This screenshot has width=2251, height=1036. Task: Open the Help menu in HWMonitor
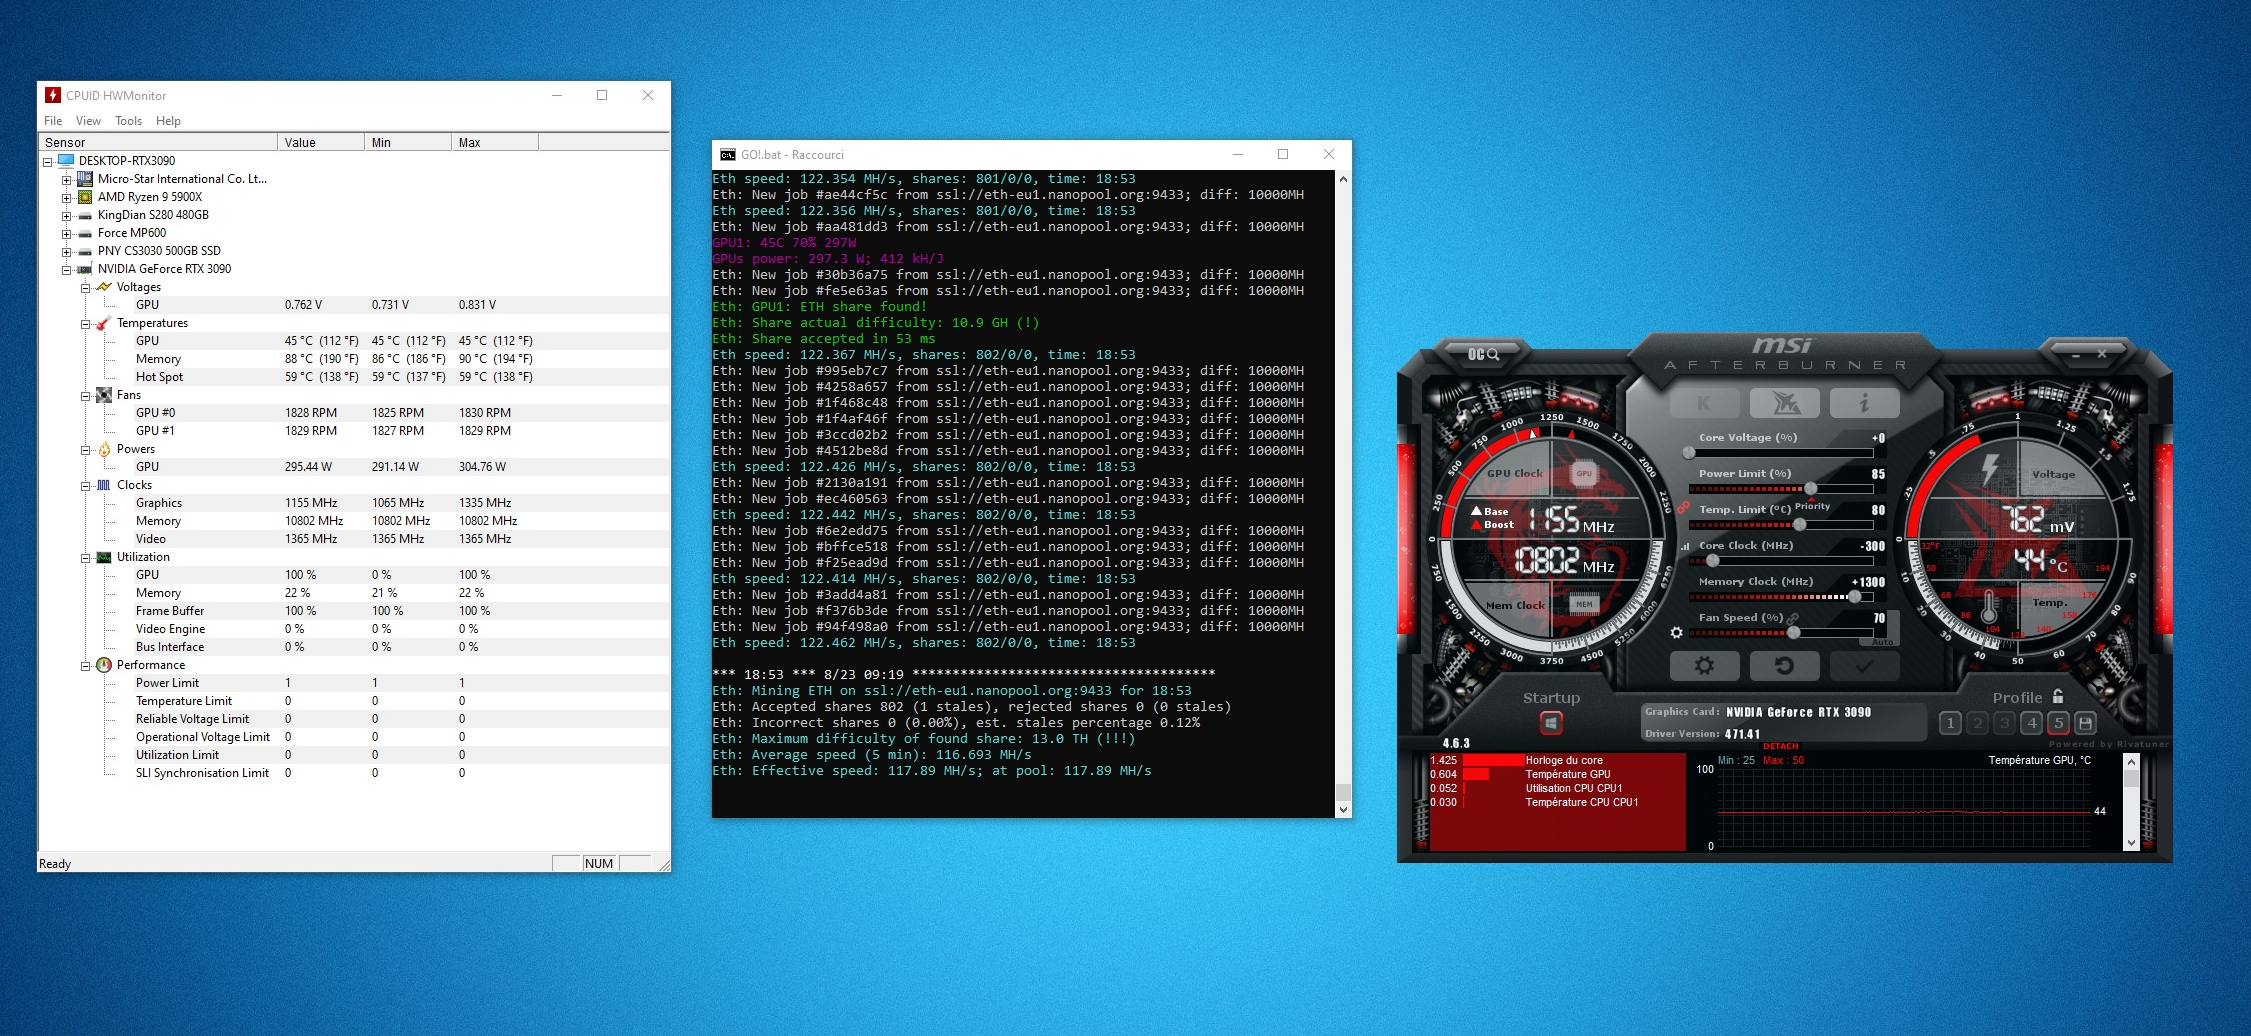pos(168,121)
